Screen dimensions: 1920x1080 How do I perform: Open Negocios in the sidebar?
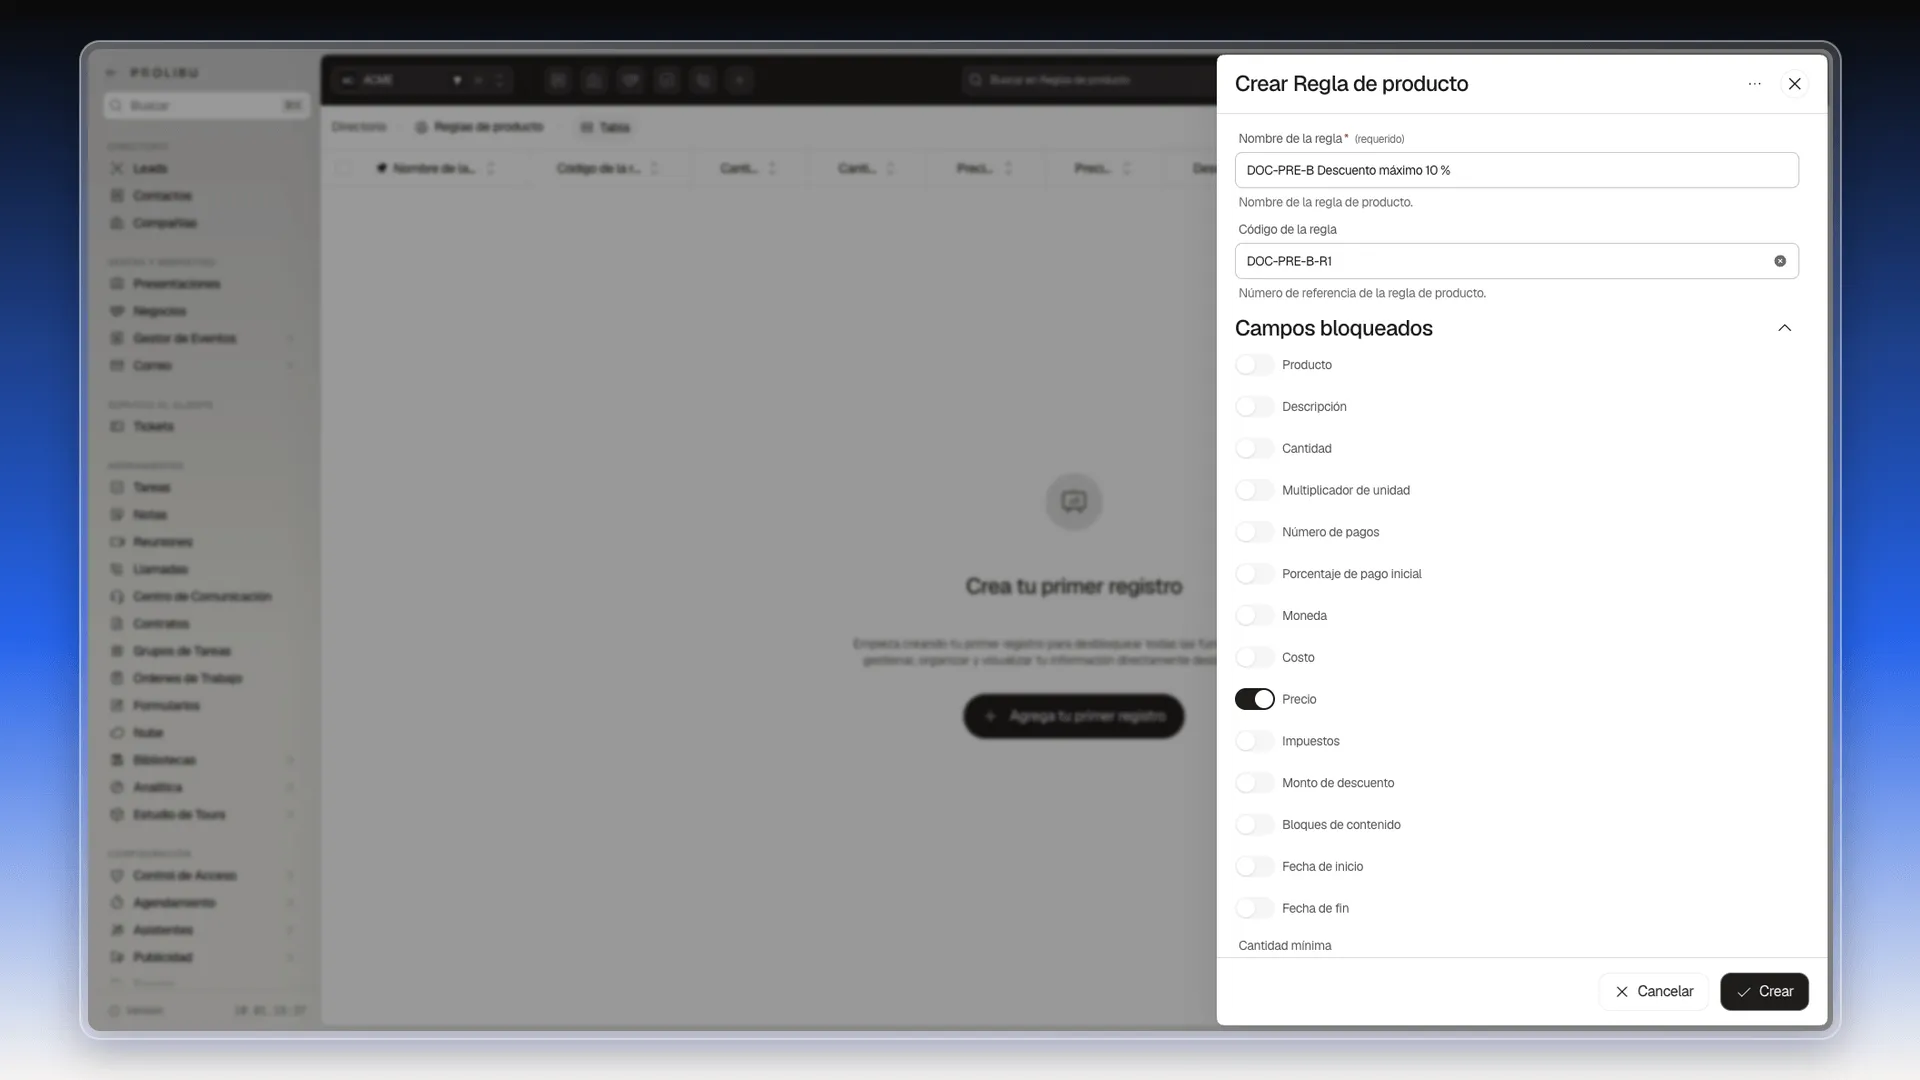point(160,311)
